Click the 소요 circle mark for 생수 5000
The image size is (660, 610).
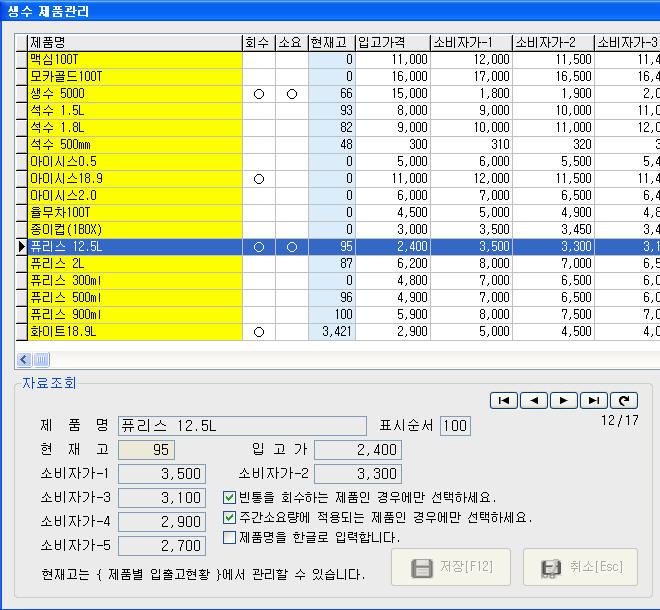(292, 94)
